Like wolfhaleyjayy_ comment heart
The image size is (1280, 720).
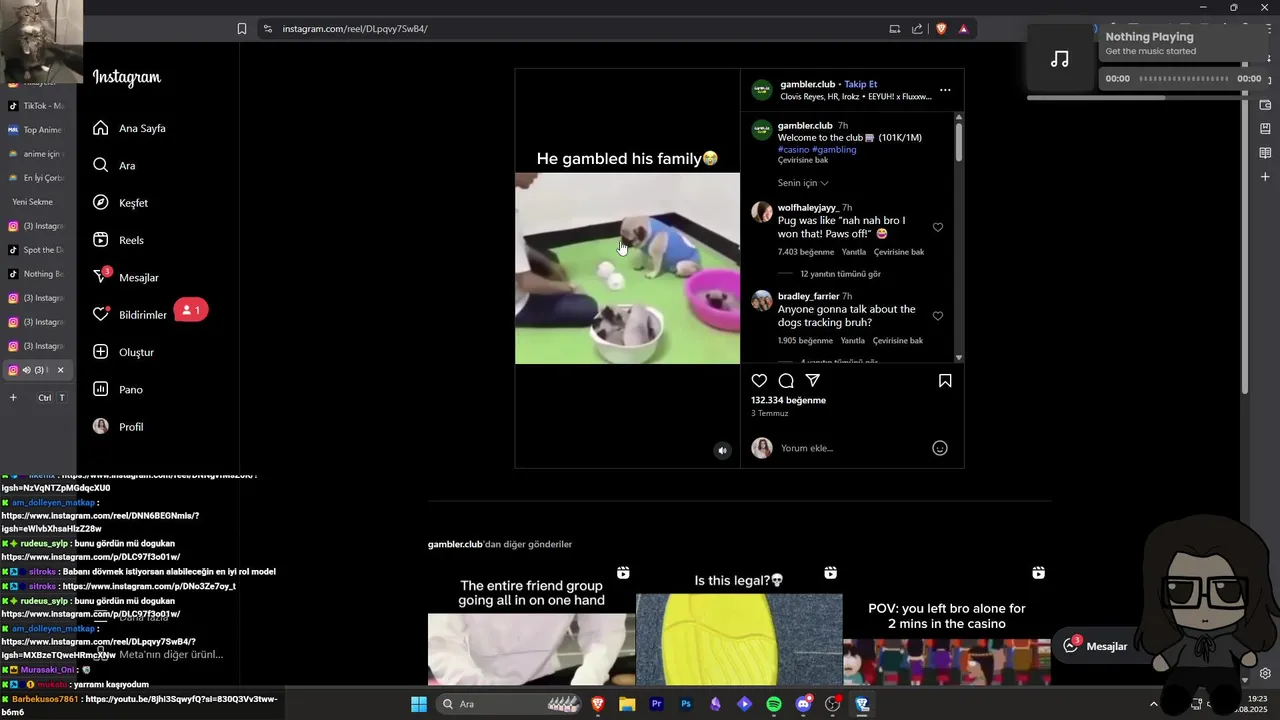point(938,227)
